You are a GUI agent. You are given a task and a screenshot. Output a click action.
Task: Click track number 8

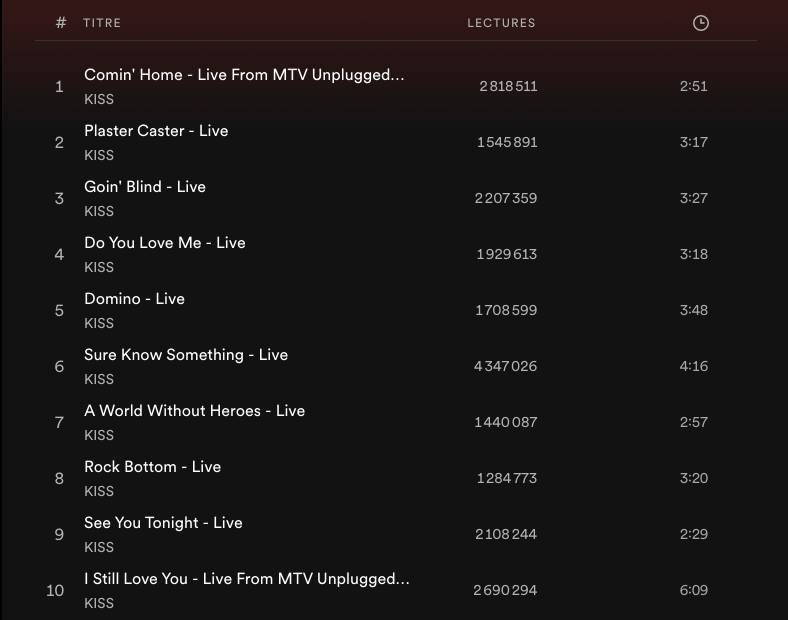point(59,479)
